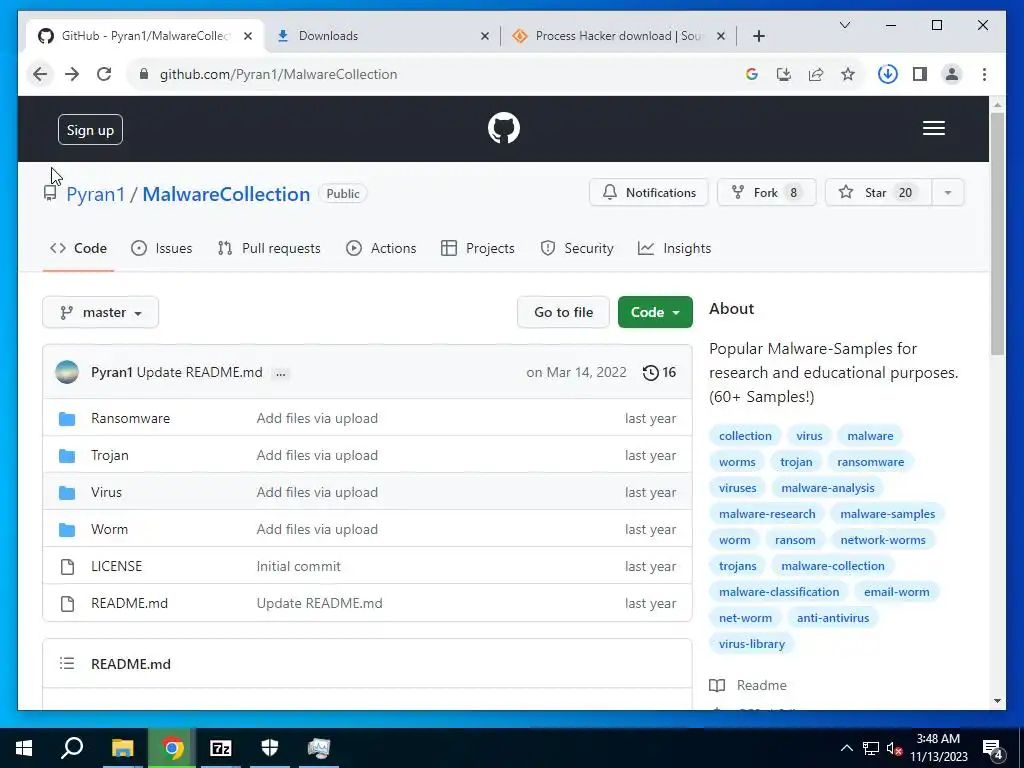Open the Insights tab
1024x768 pixels.
point(675,248)
